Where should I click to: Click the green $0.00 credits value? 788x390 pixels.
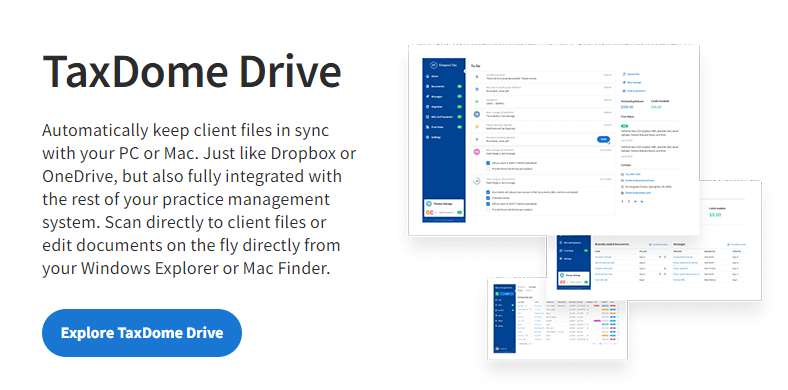714,215
